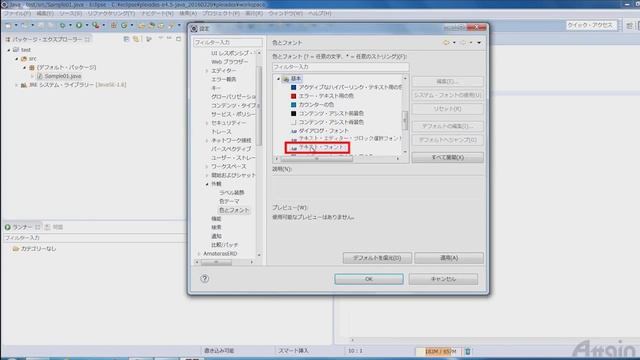The image size is (640, 360).
Task: Maximize the Package Explorer view
Action: point(178,39)
